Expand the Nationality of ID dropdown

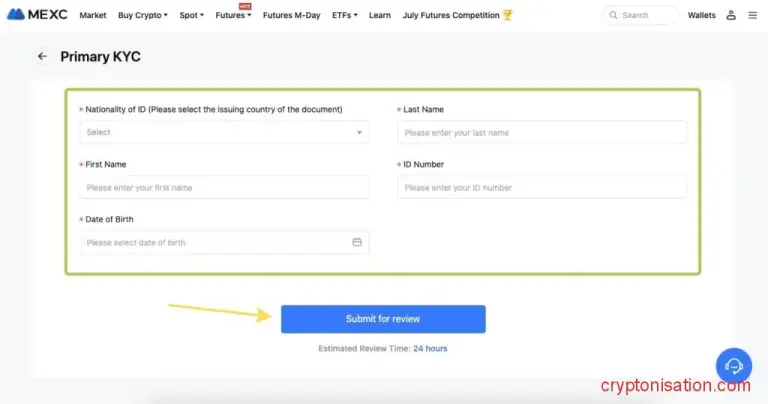point(224,132)
